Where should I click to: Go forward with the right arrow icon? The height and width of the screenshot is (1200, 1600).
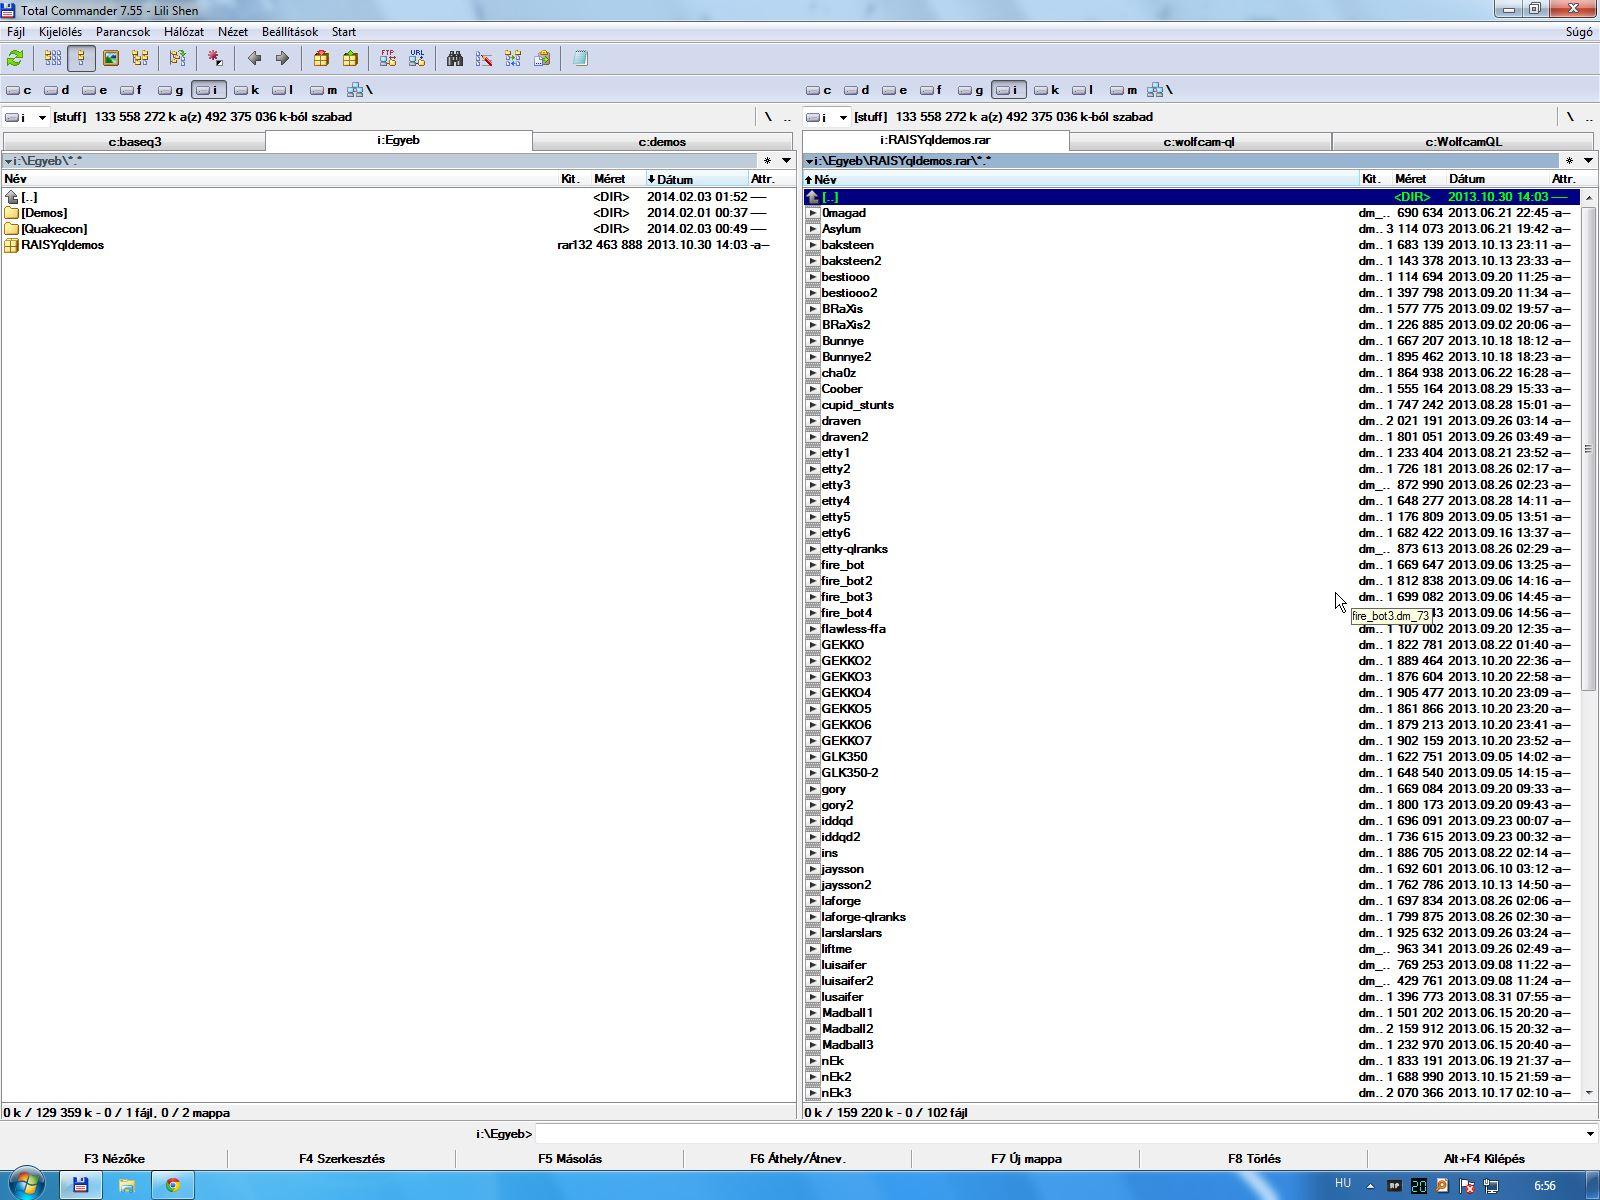tap(282, 59)
